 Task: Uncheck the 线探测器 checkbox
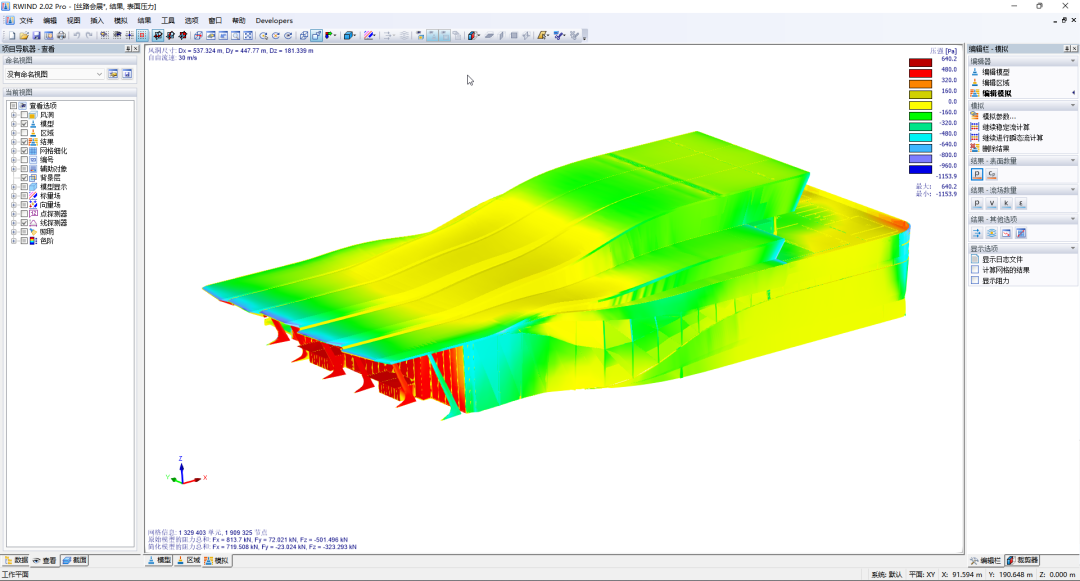tap(24, 223)
